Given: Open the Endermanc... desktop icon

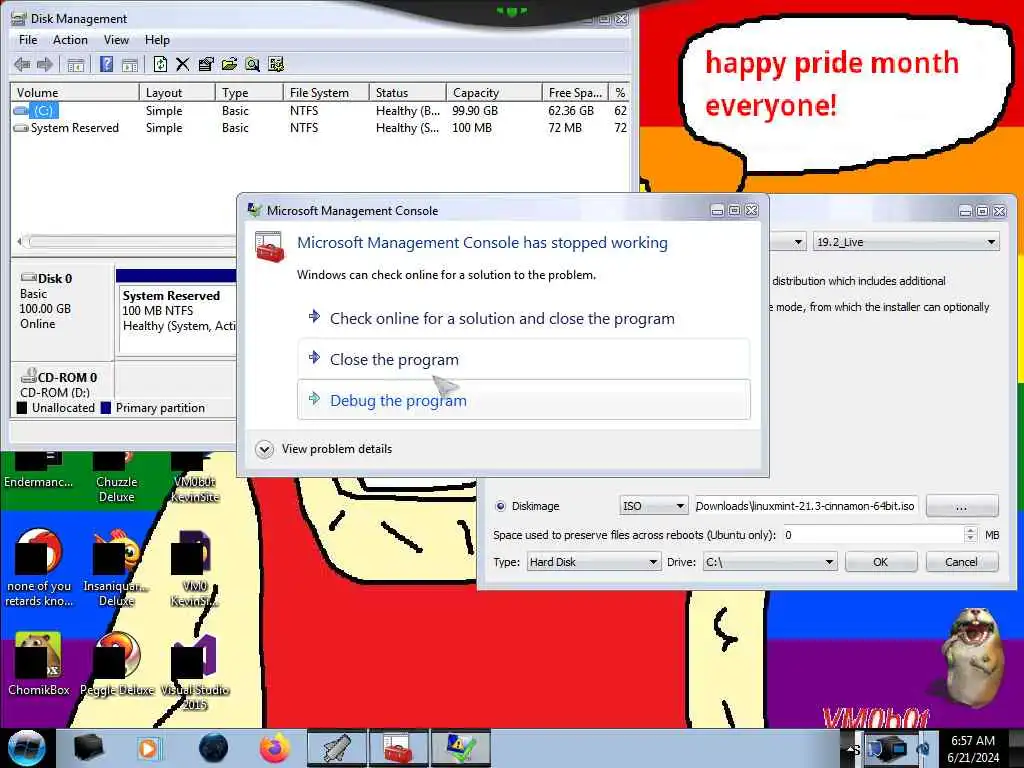Looking at the screenshot, I should (x=39, y=469).
